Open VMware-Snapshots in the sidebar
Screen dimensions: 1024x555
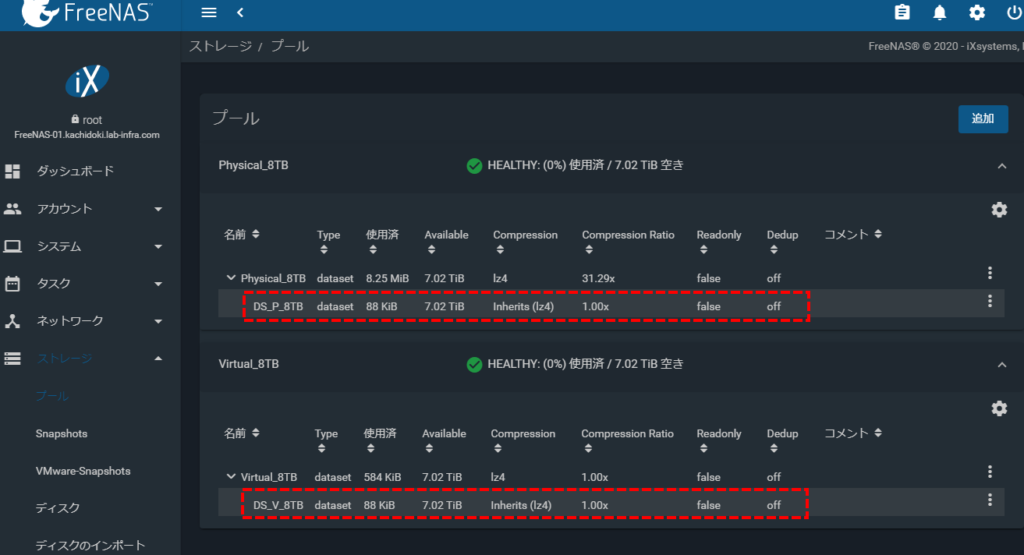tap(83, 471)
